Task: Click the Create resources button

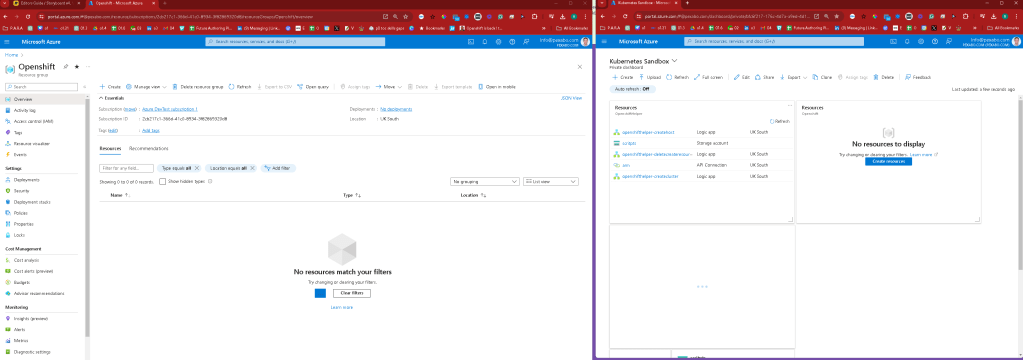Action: click(x=889, y=161)
